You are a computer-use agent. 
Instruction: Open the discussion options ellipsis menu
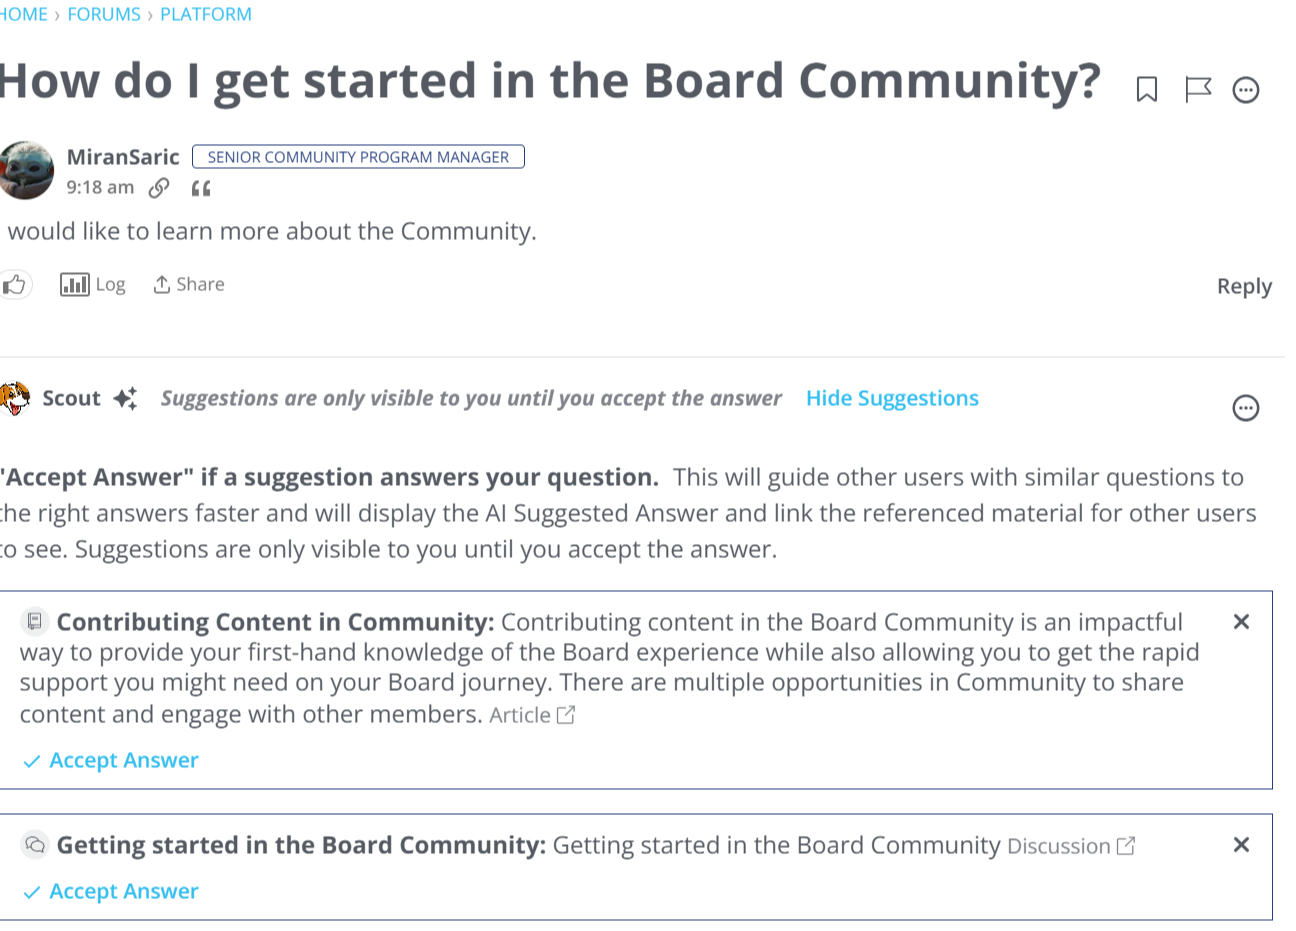1246,90
